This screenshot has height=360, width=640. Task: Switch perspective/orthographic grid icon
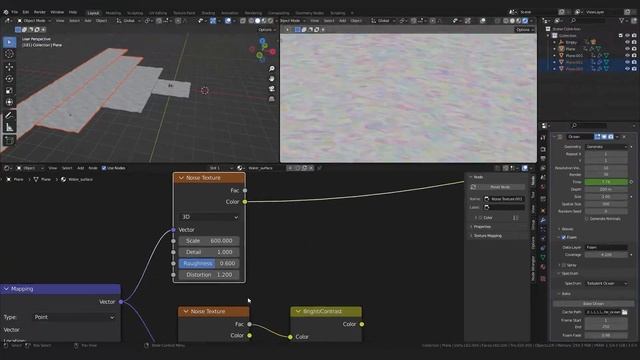click(x=272, y=99)
